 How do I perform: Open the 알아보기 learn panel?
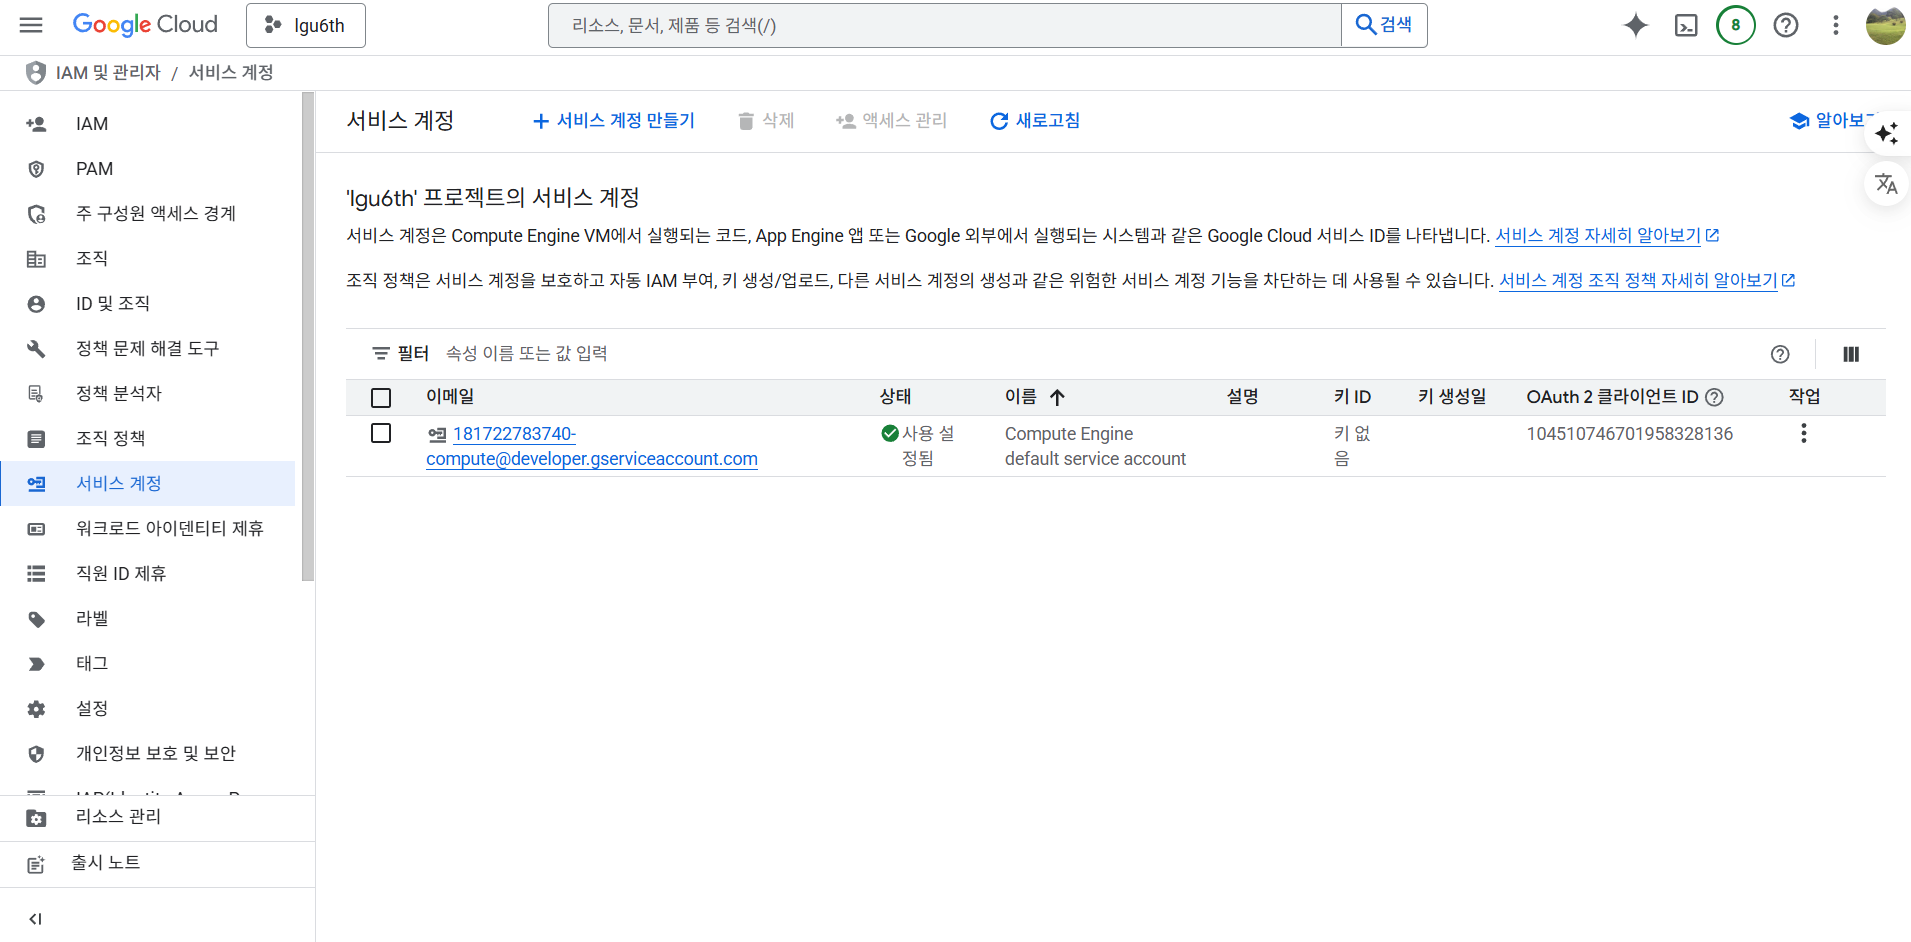point(1830,121)
